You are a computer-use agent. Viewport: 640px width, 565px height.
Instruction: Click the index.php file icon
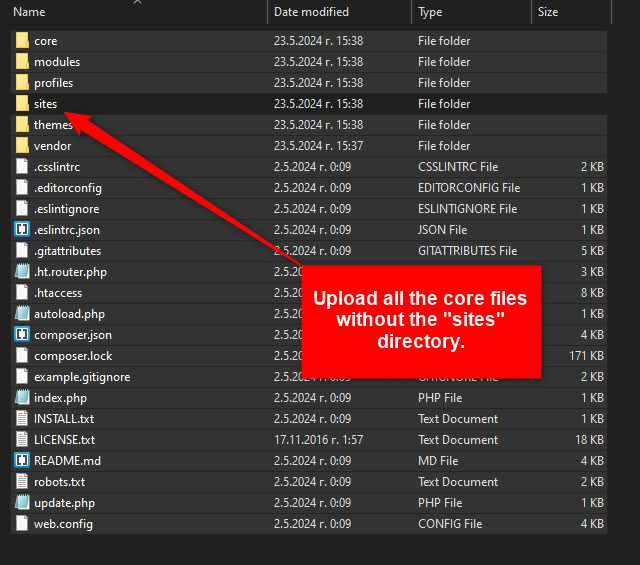(x=22, y=398)
